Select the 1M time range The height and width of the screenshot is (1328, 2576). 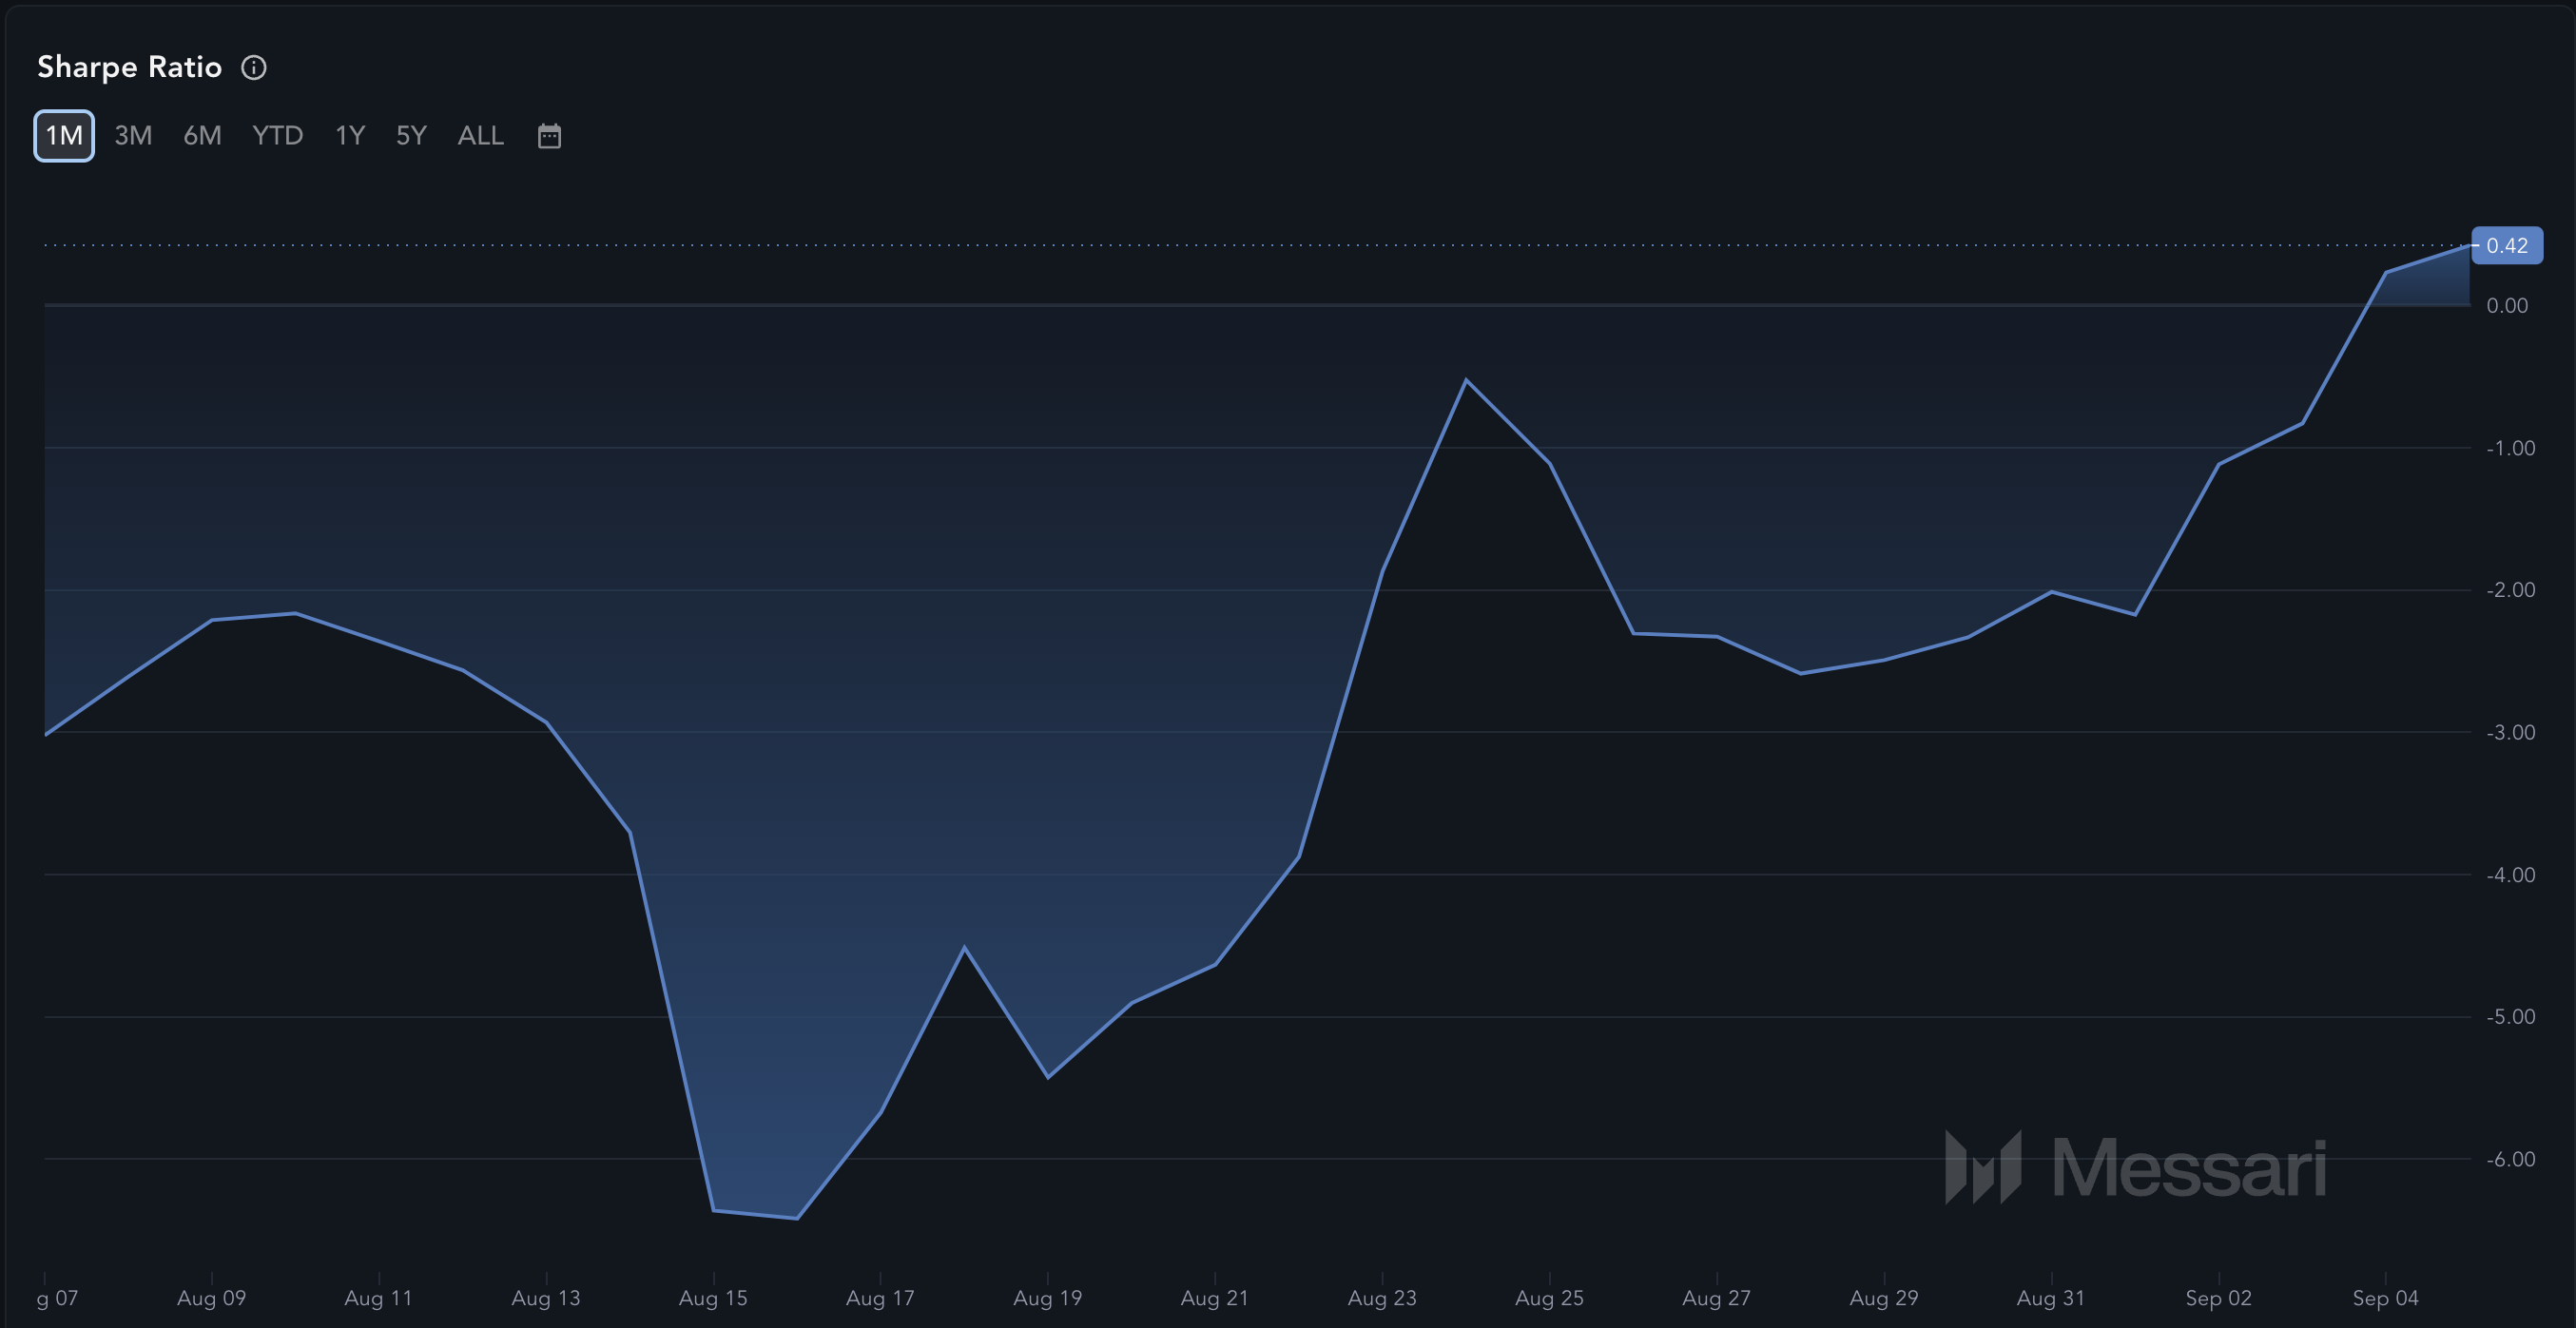pos(64,136)
